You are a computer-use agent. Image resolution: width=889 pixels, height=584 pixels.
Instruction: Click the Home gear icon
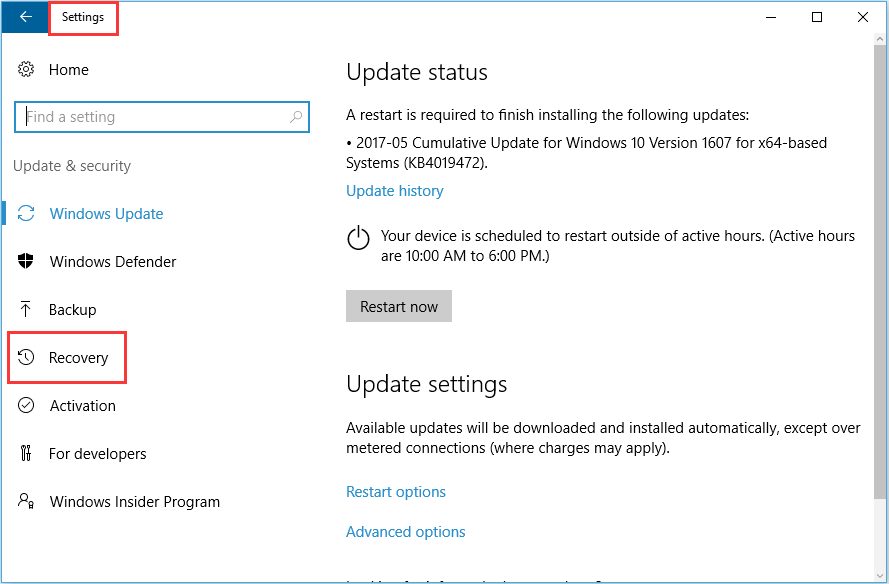[26, 69]
